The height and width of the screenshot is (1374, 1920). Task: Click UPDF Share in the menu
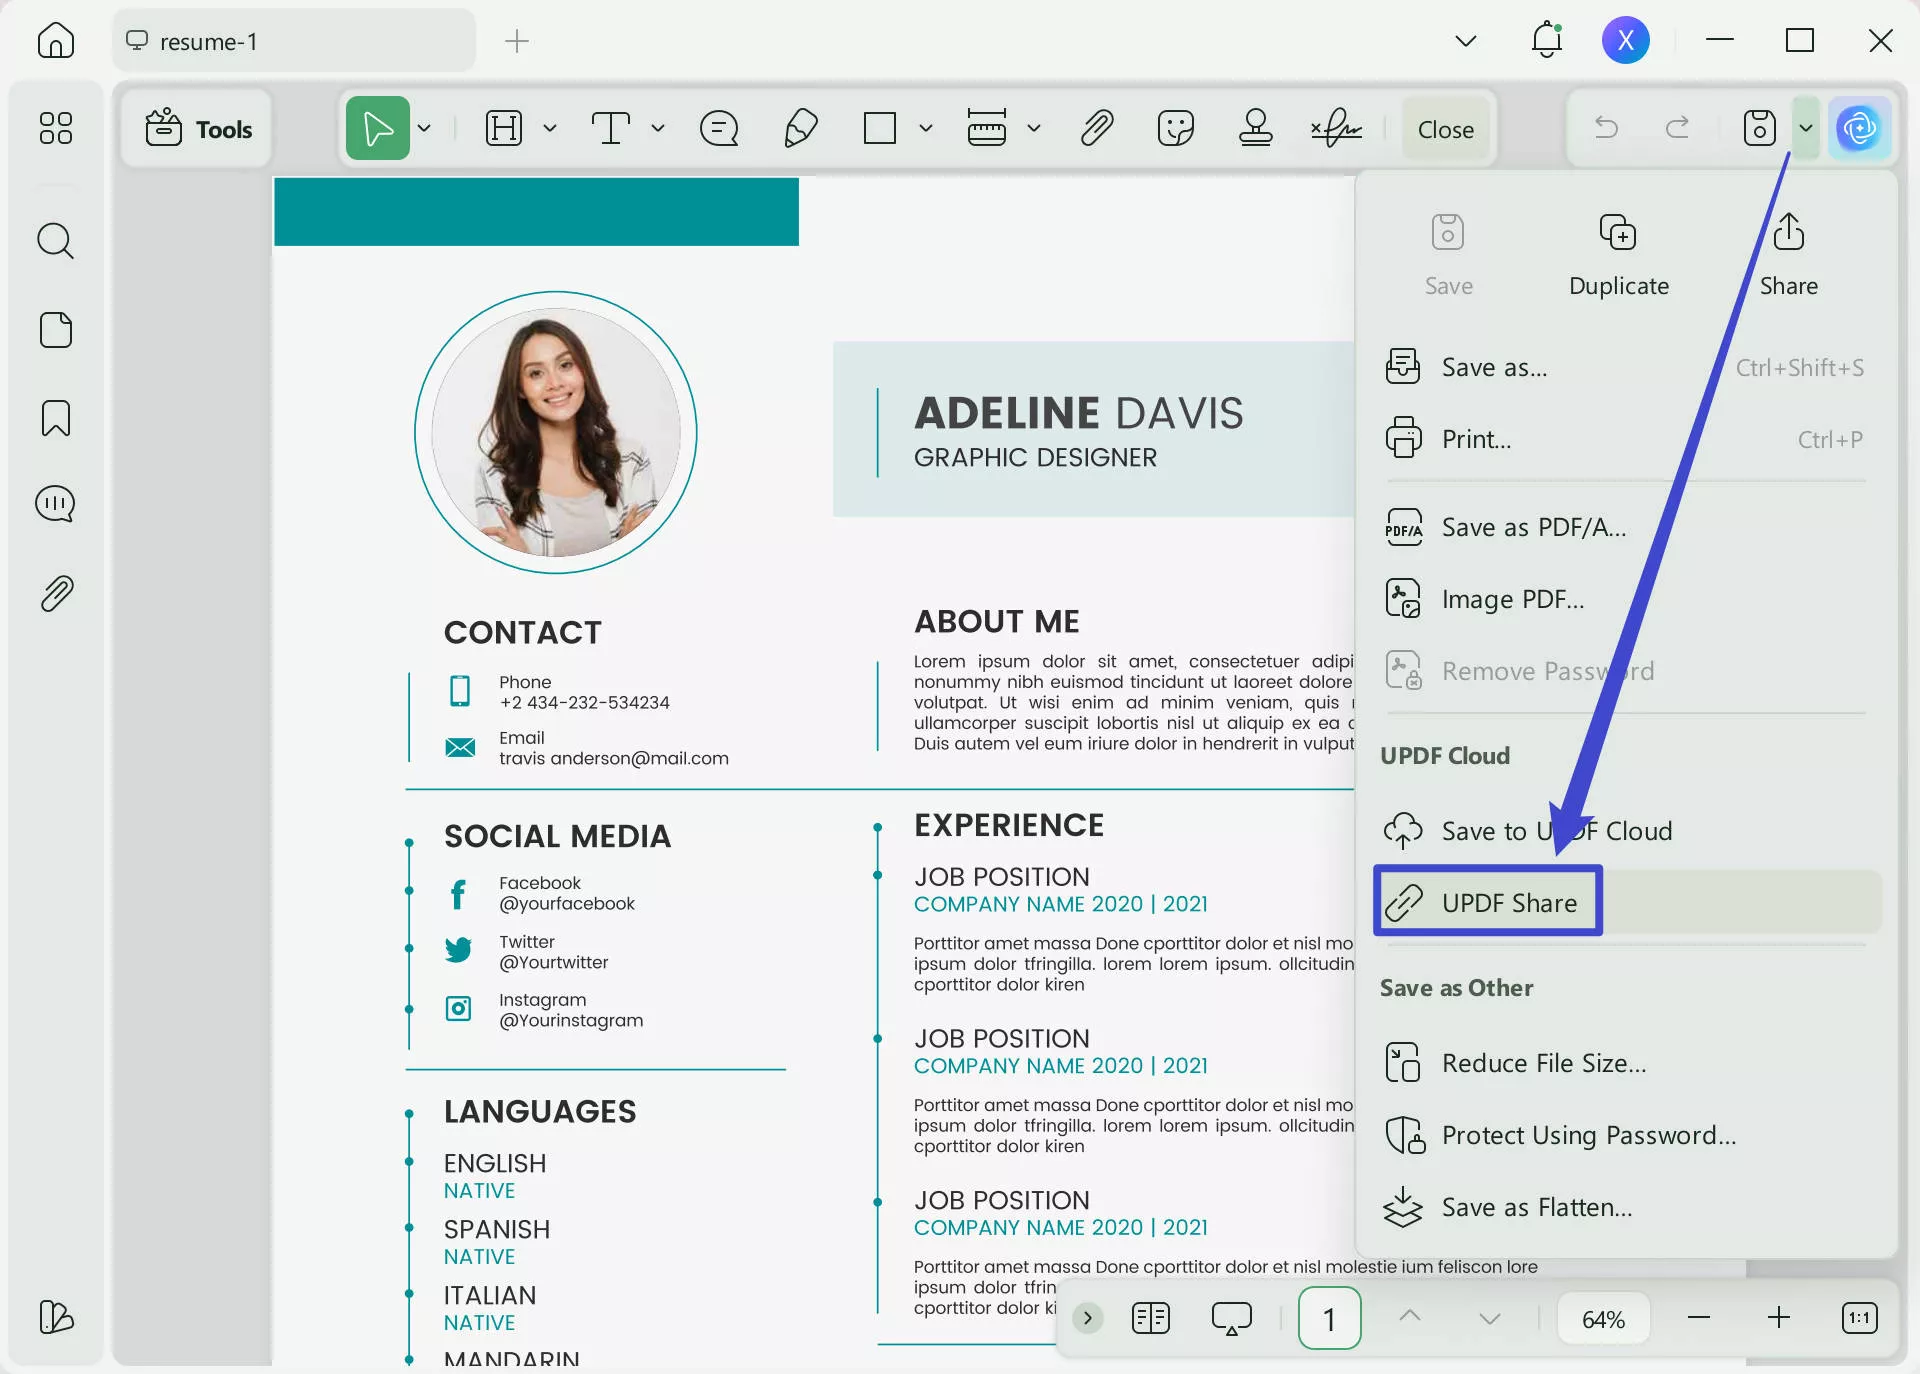pyautogui.click(x=1508, y=902)
